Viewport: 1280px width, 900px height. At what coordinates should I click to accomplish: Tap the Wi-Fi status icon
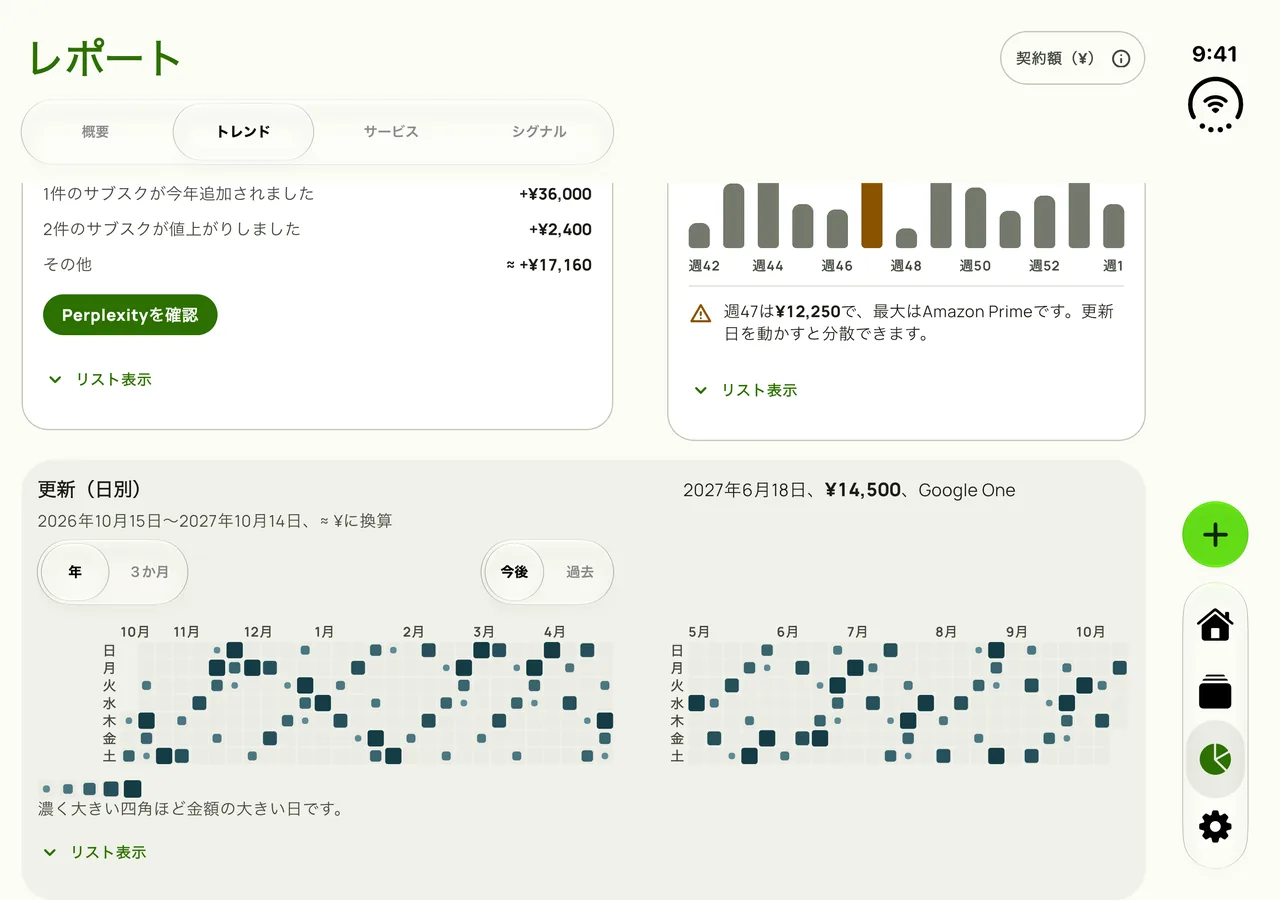1215,104
